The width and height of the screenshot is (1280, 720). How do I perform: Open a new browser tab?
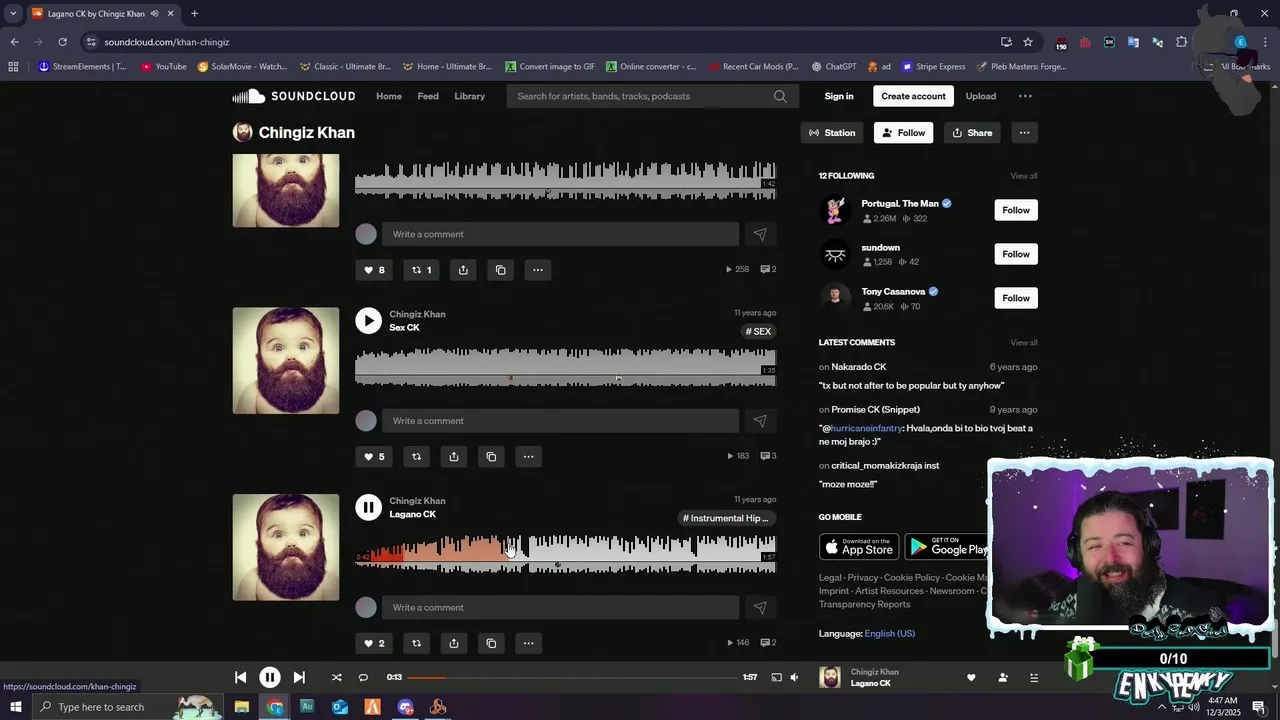coord(194,14)
